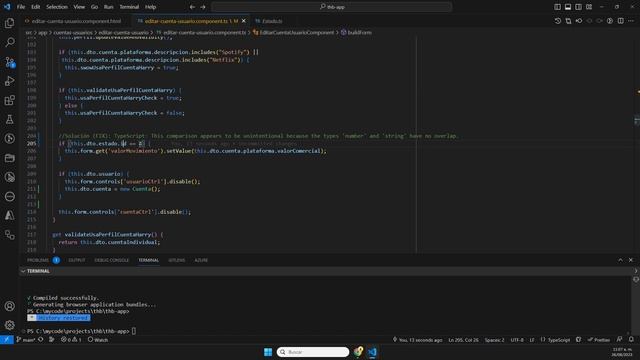Image resolution: width=640 pixels, height=360 pixels.
Task: Open the Testing flask view
Action: (9, 119)
